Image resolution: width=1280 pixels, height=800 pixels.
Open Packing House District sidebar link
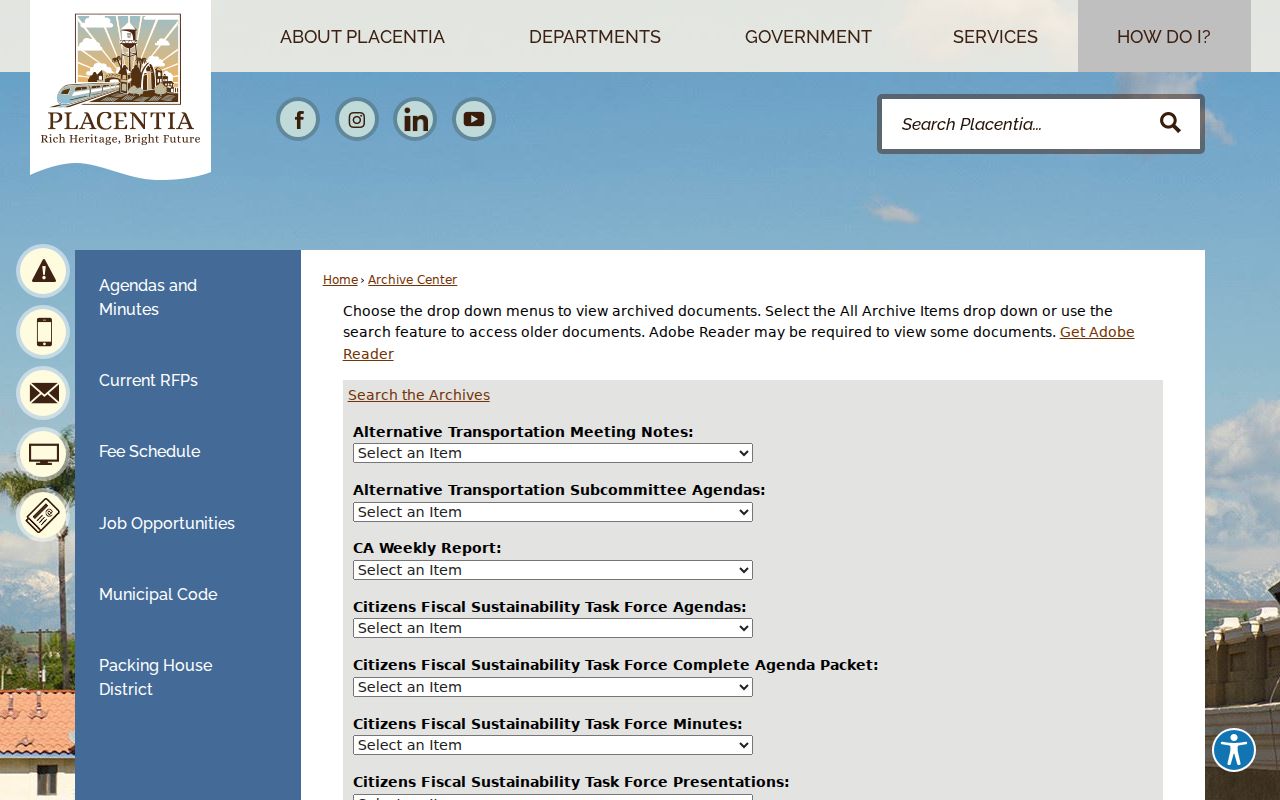[155, 677]
